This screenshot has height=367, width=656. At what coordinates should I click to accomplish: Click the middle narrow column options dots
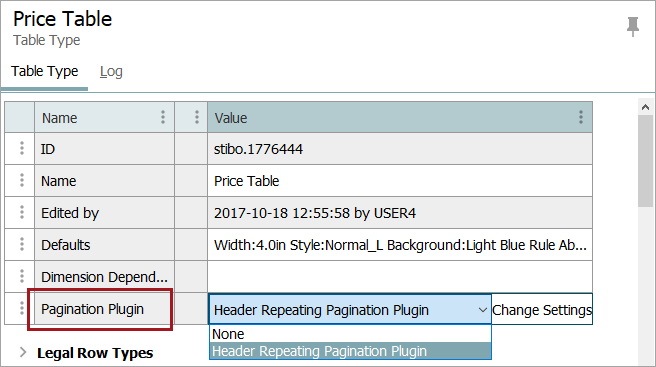pos(197,117)
